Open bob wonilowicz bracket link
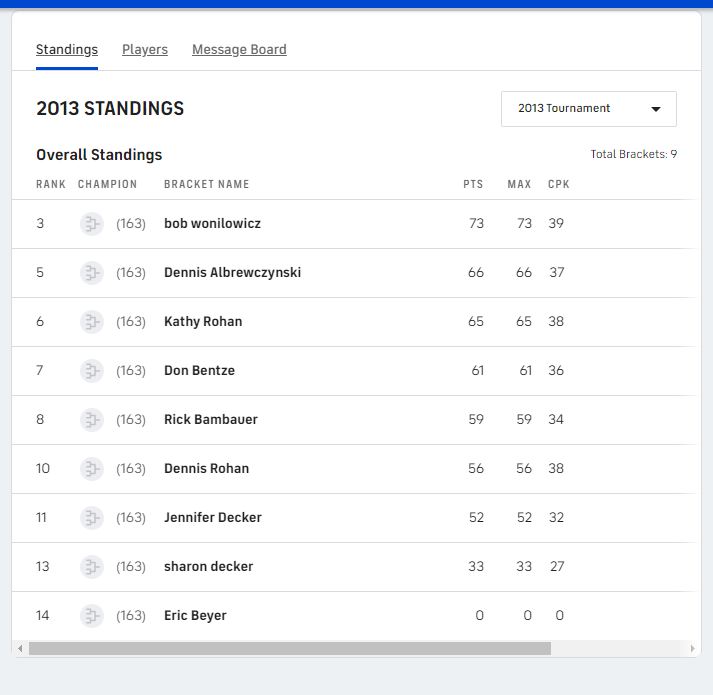Screen dimensions: 713x695 (212, 224)
